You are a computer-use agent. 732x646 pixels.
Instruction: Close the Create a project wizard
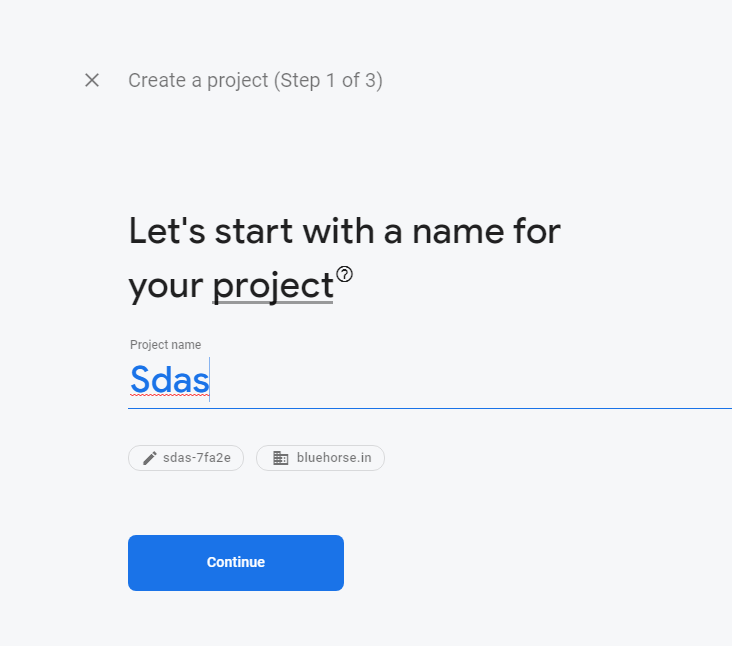coord(92,80)
